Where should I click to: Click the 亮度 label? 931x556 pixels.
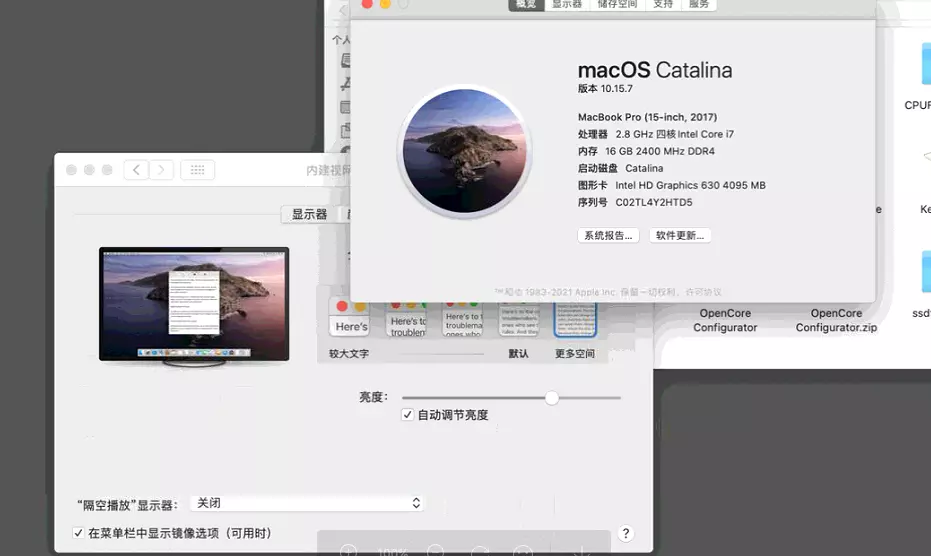(373, 397)
